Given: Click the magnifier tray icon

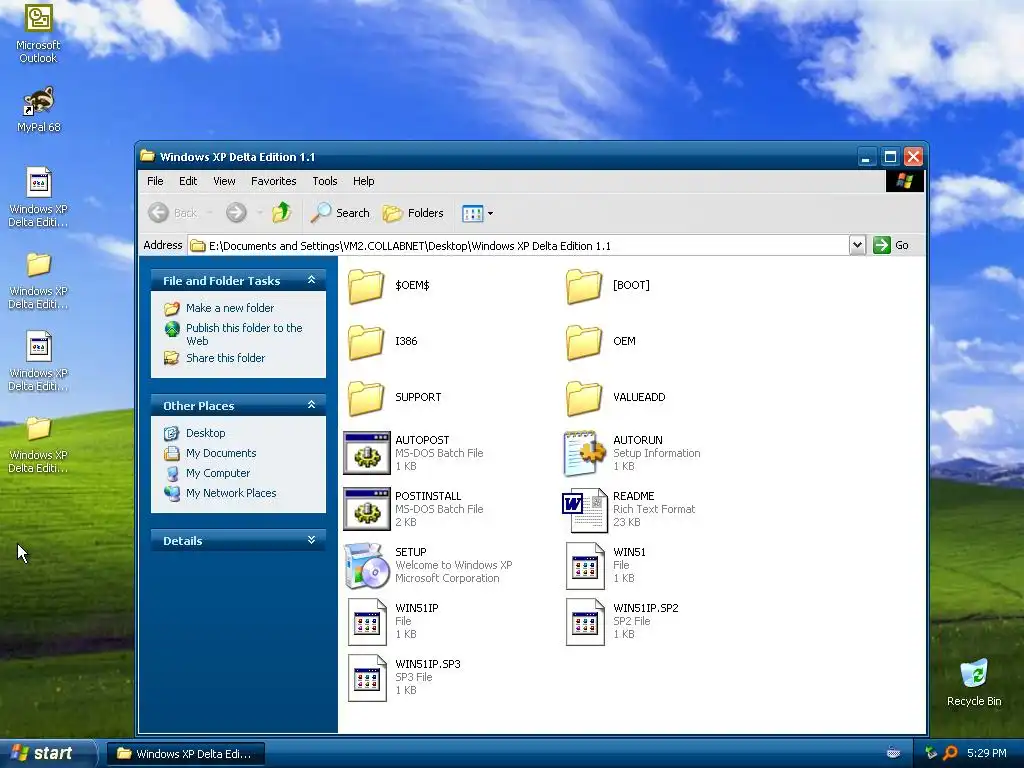Looking at the screenshot, I should tap(950, 753).
